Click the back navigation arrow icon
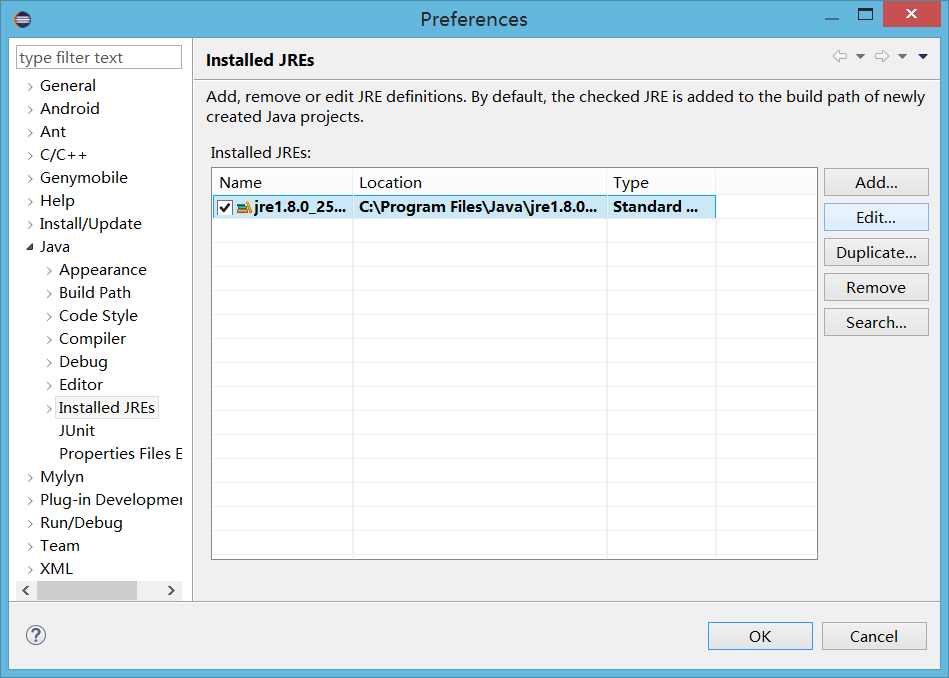Screen dimensions: 949x678 pos(839,57)
